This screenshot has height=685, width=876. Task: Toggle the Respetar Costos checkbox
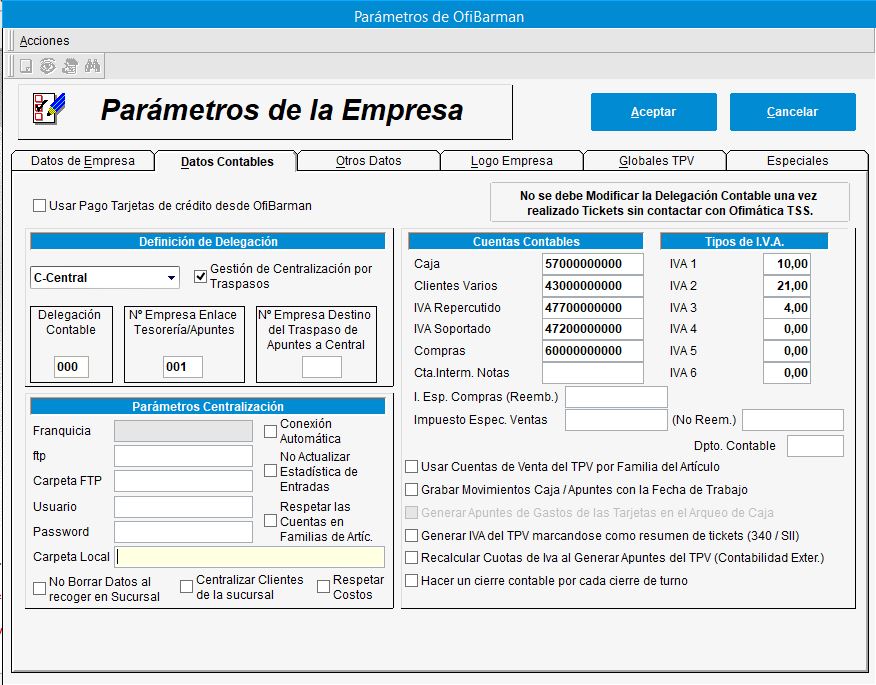323,587
